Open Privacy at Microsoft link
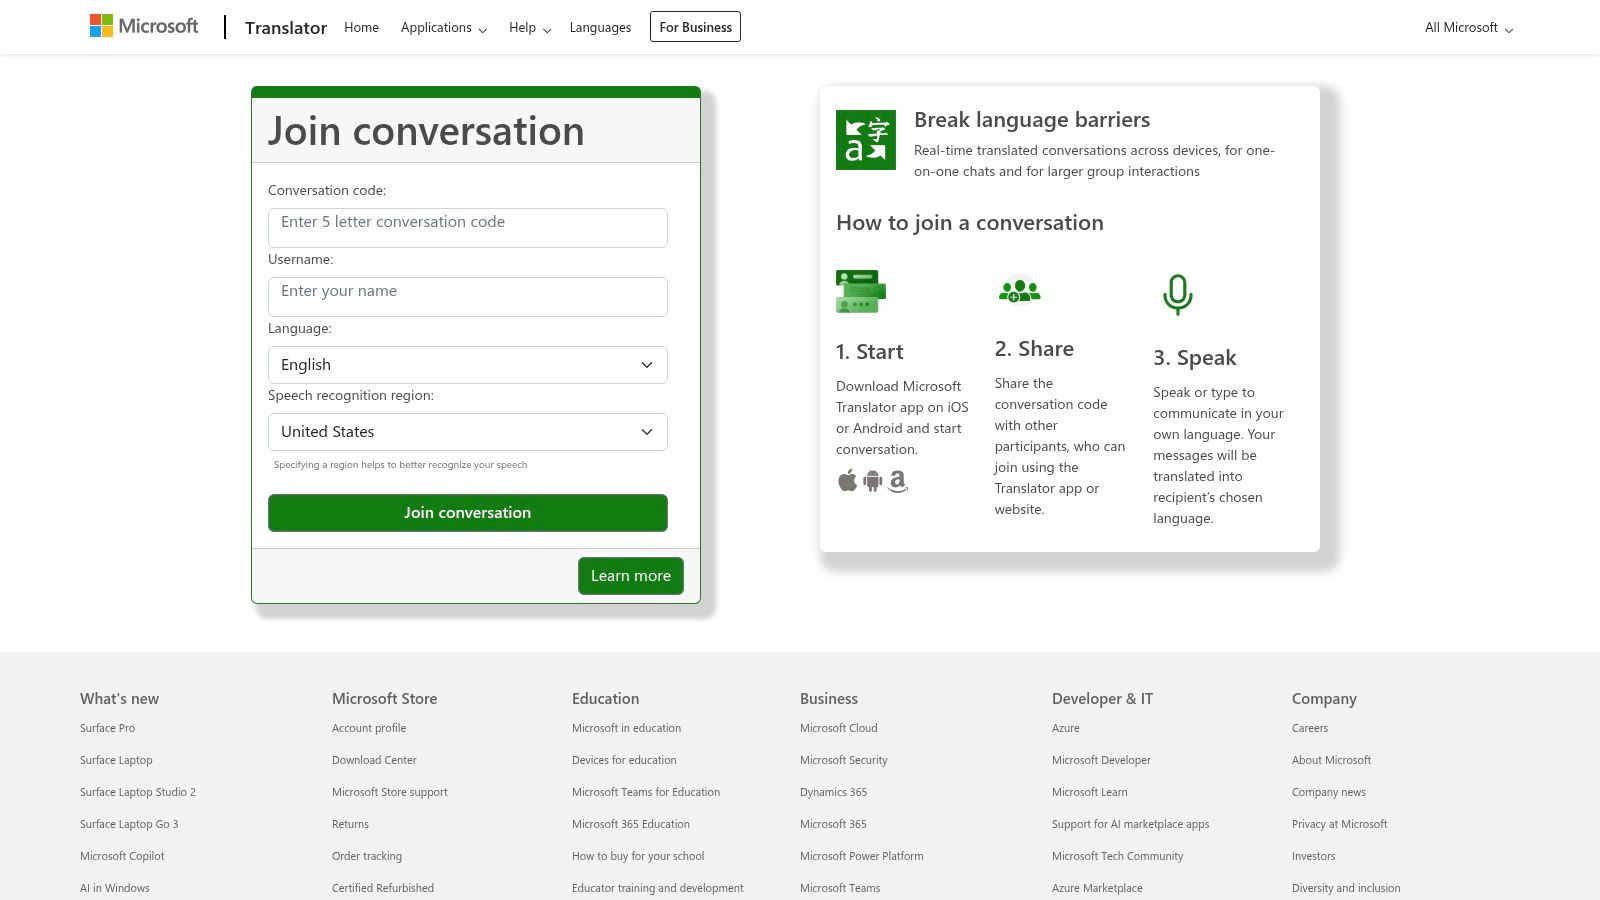Image resolution: width=1600 pixels, height=900 pixels. coord(1340,824)
